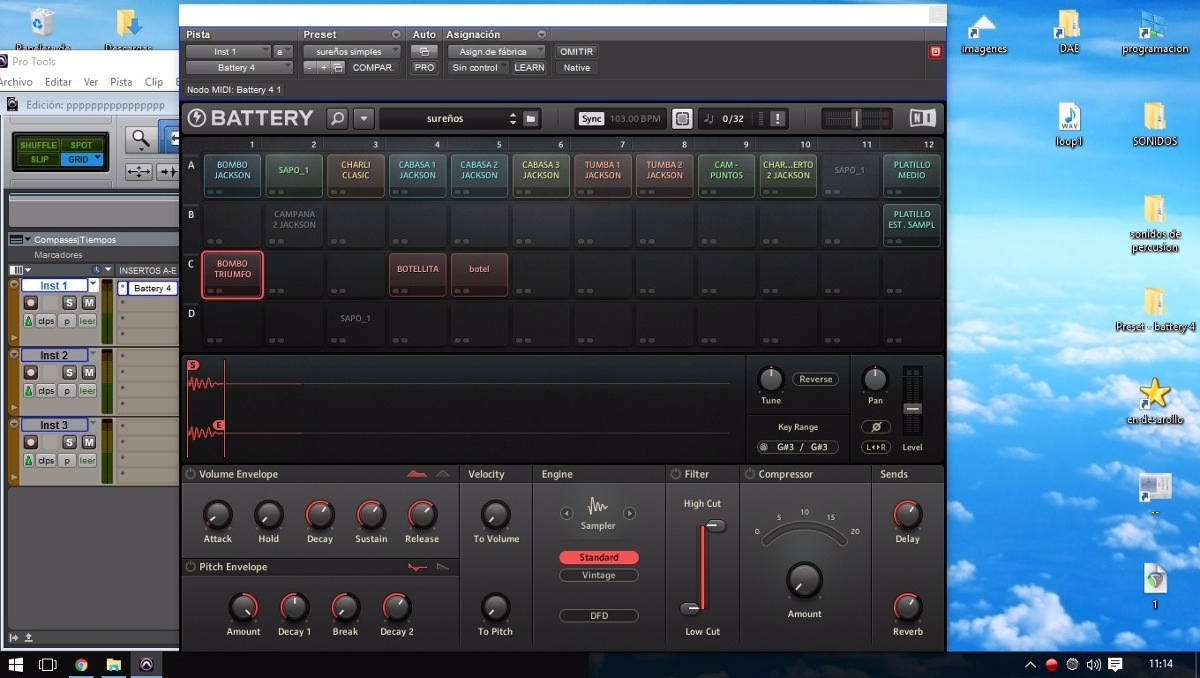The height and width of the screenshot is (678, 1200).
Task: Open the SONIDOS folder on desktop
Action: pos(1155,125)
